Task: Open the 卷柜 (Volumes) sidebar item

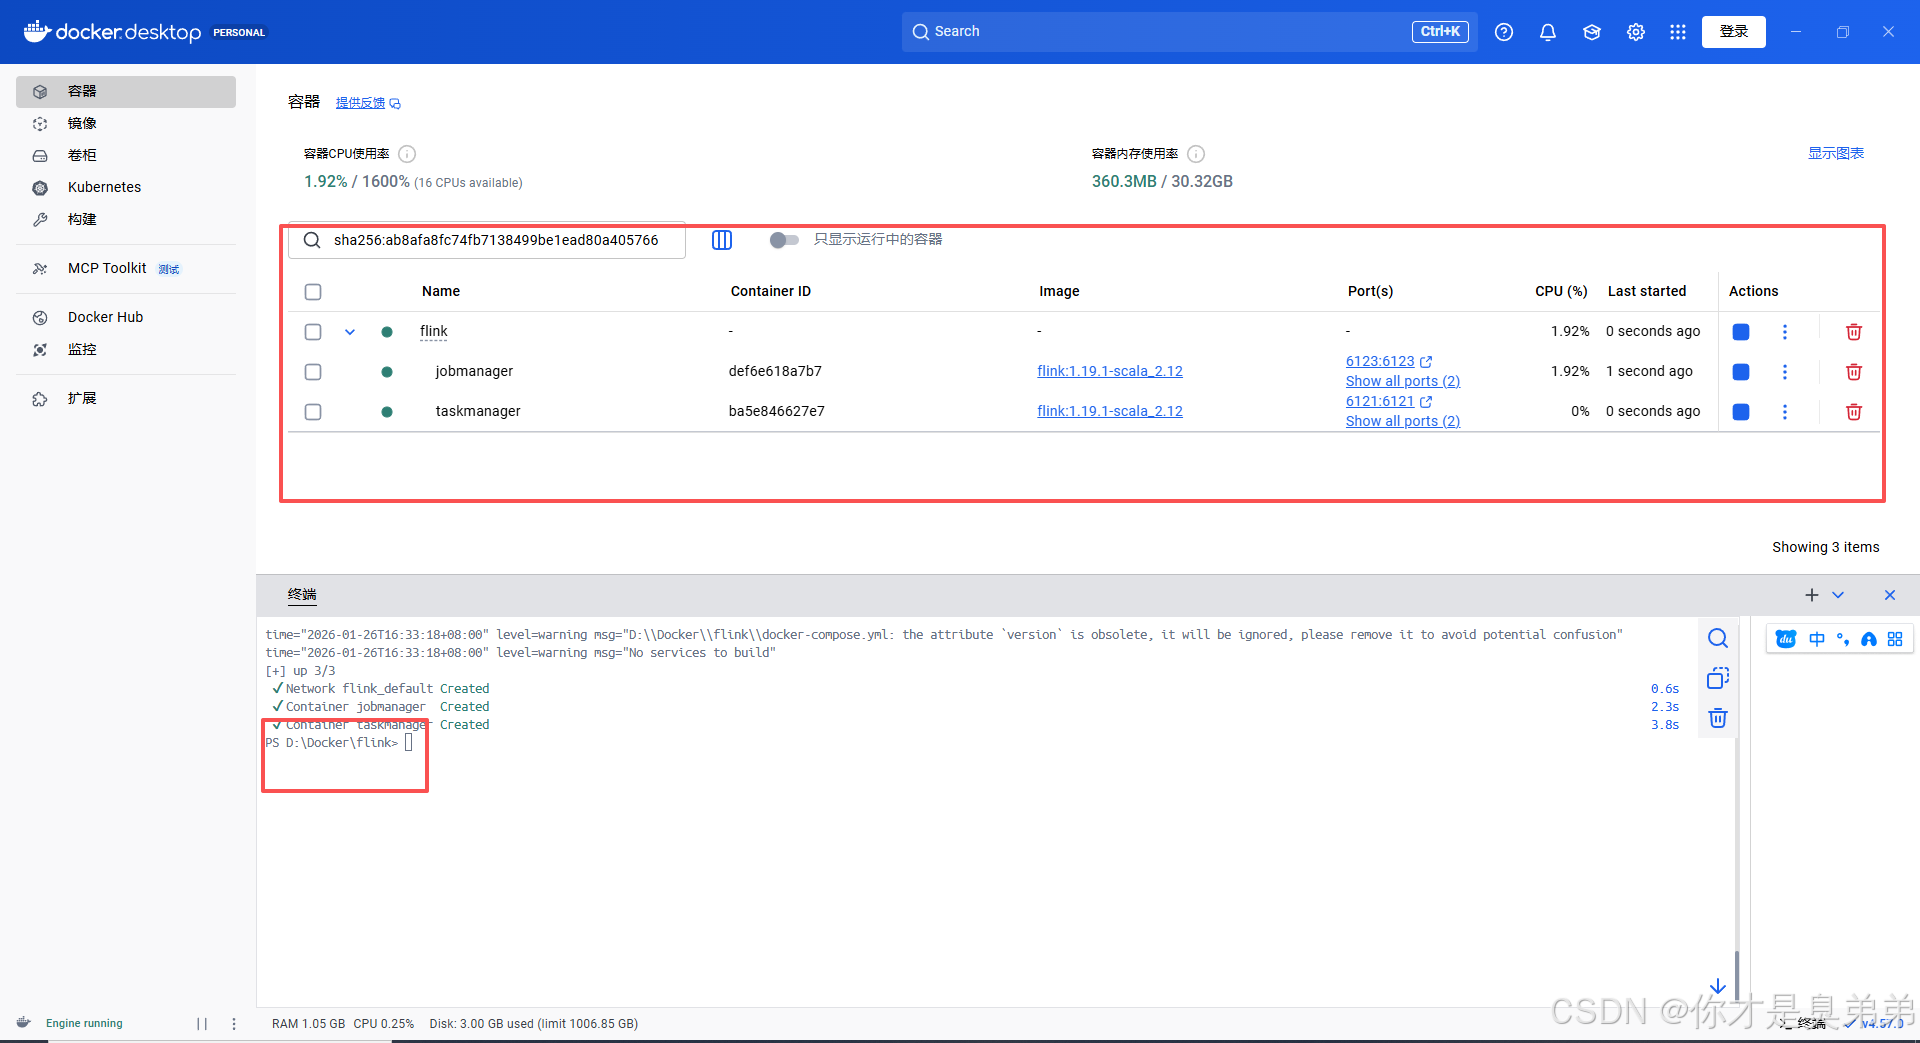Action: click(x=126, y=155)
